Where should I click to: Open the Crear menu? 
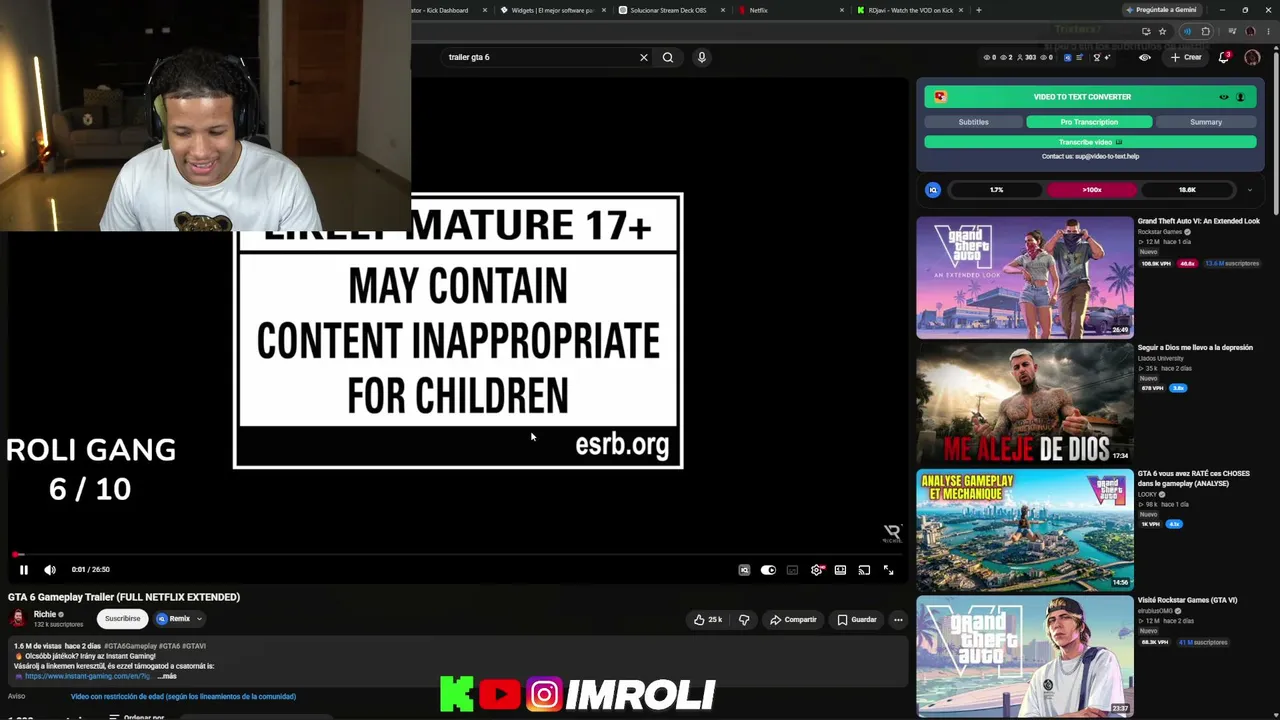click(1186, 57)
